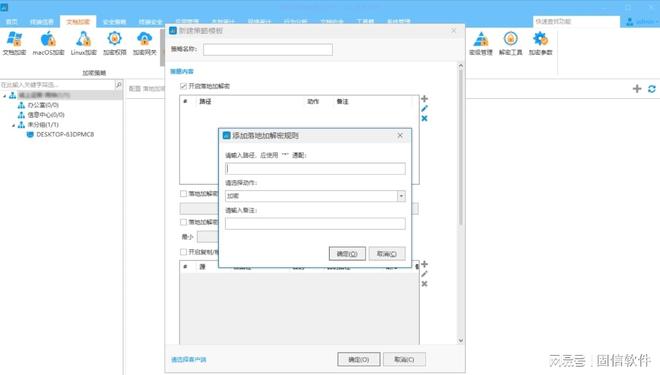Close the outer policy template dialog
The width and height of the screenshot is (660, 375).
453,31
